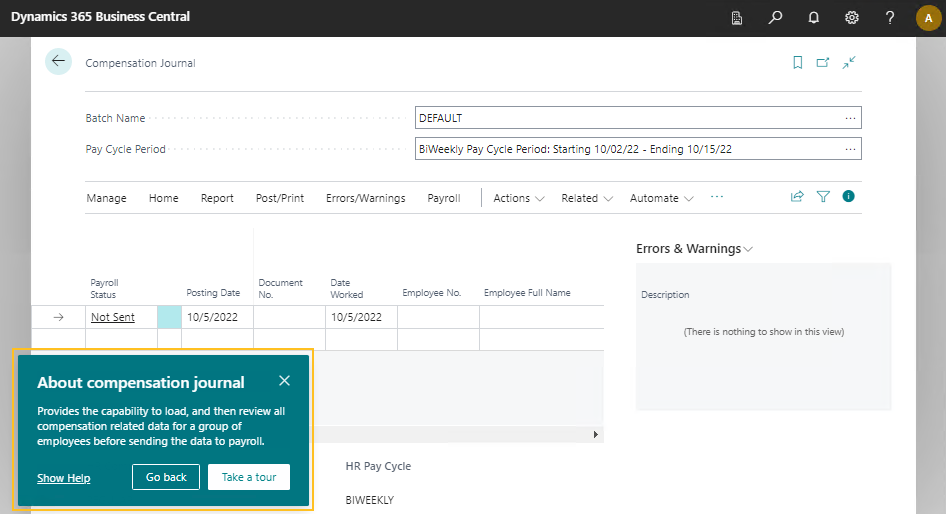Toggle the FactBox information pane icon
This screenshot has width=946, height=514.
(x=849, y=197)
